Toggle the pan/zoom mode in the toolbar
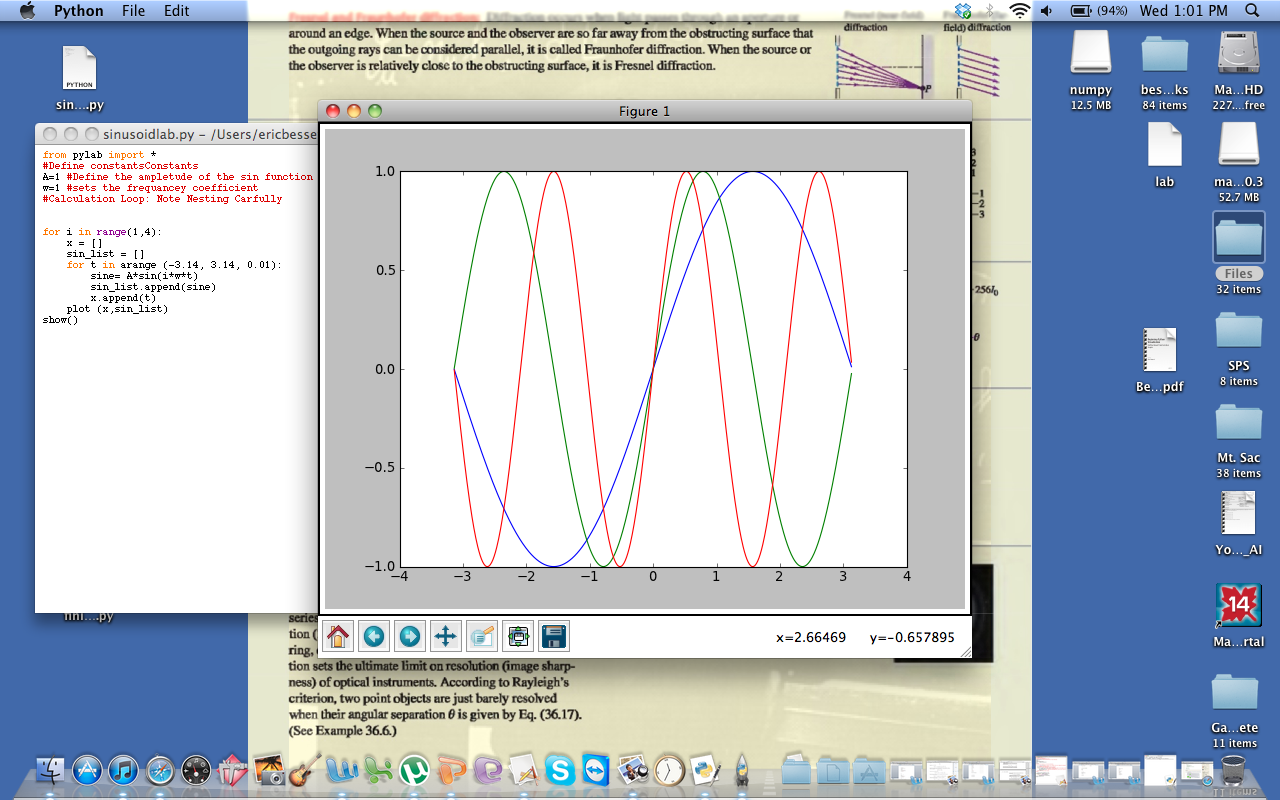Image resolution: width=1280 pixels, height=800 pixels. pyautogui.click(x=445, y=636)
